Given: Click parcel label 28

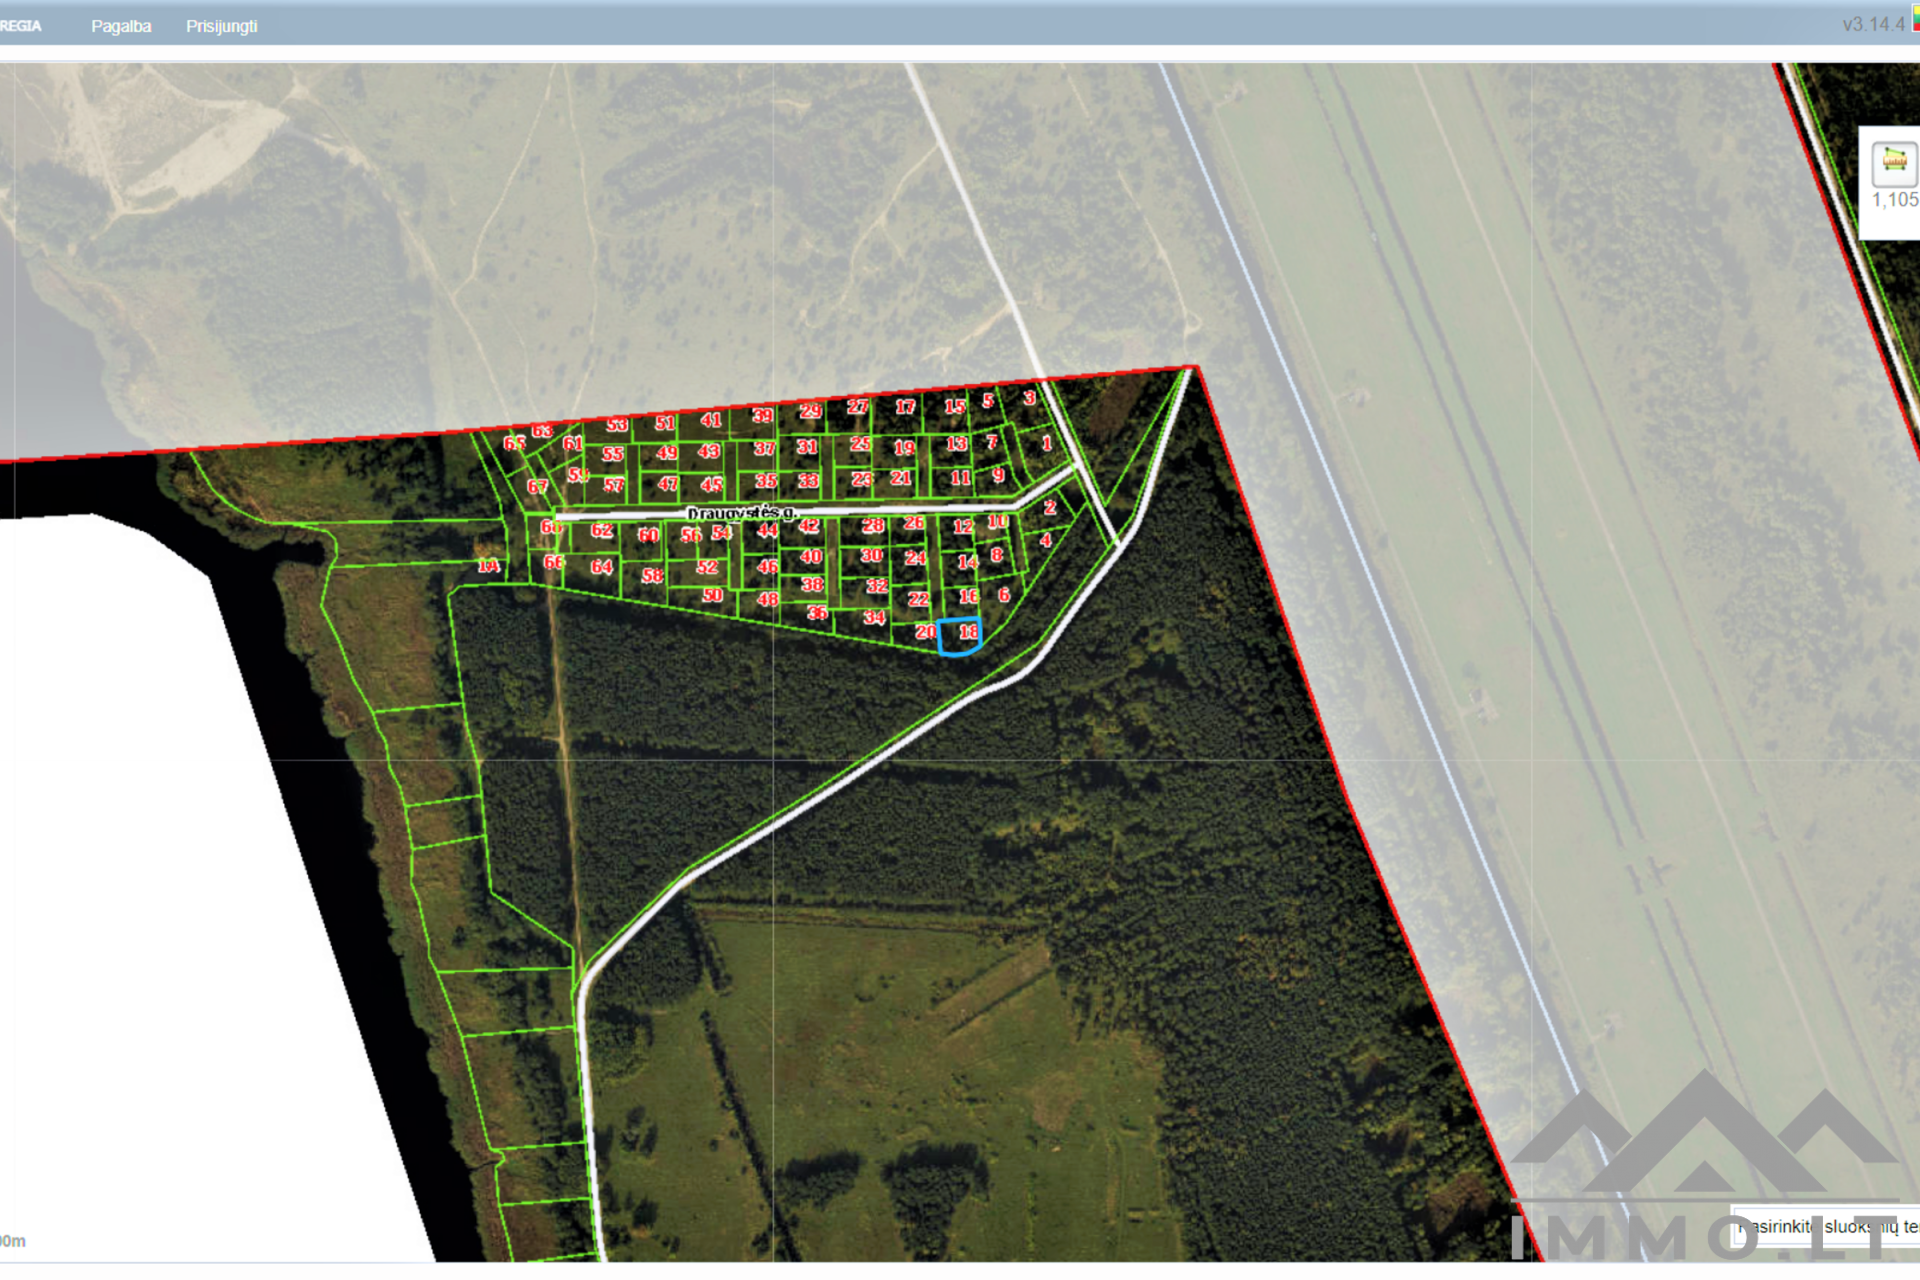Looking at the screenshot, I should pyautogui.click(x=873, y=525).
